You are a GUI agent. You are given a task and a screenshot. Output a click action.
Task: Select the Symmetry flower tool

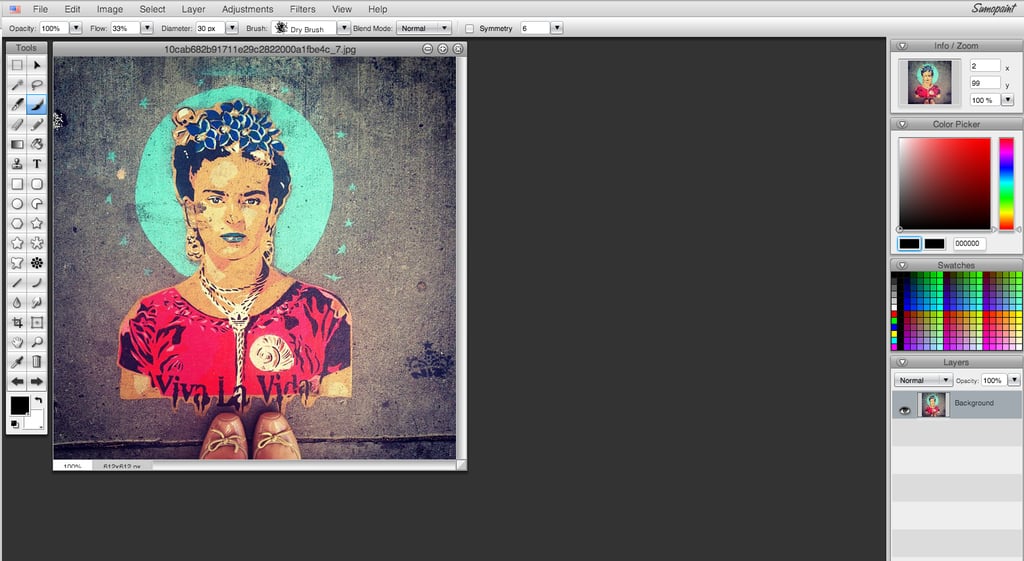click(37, 263)
